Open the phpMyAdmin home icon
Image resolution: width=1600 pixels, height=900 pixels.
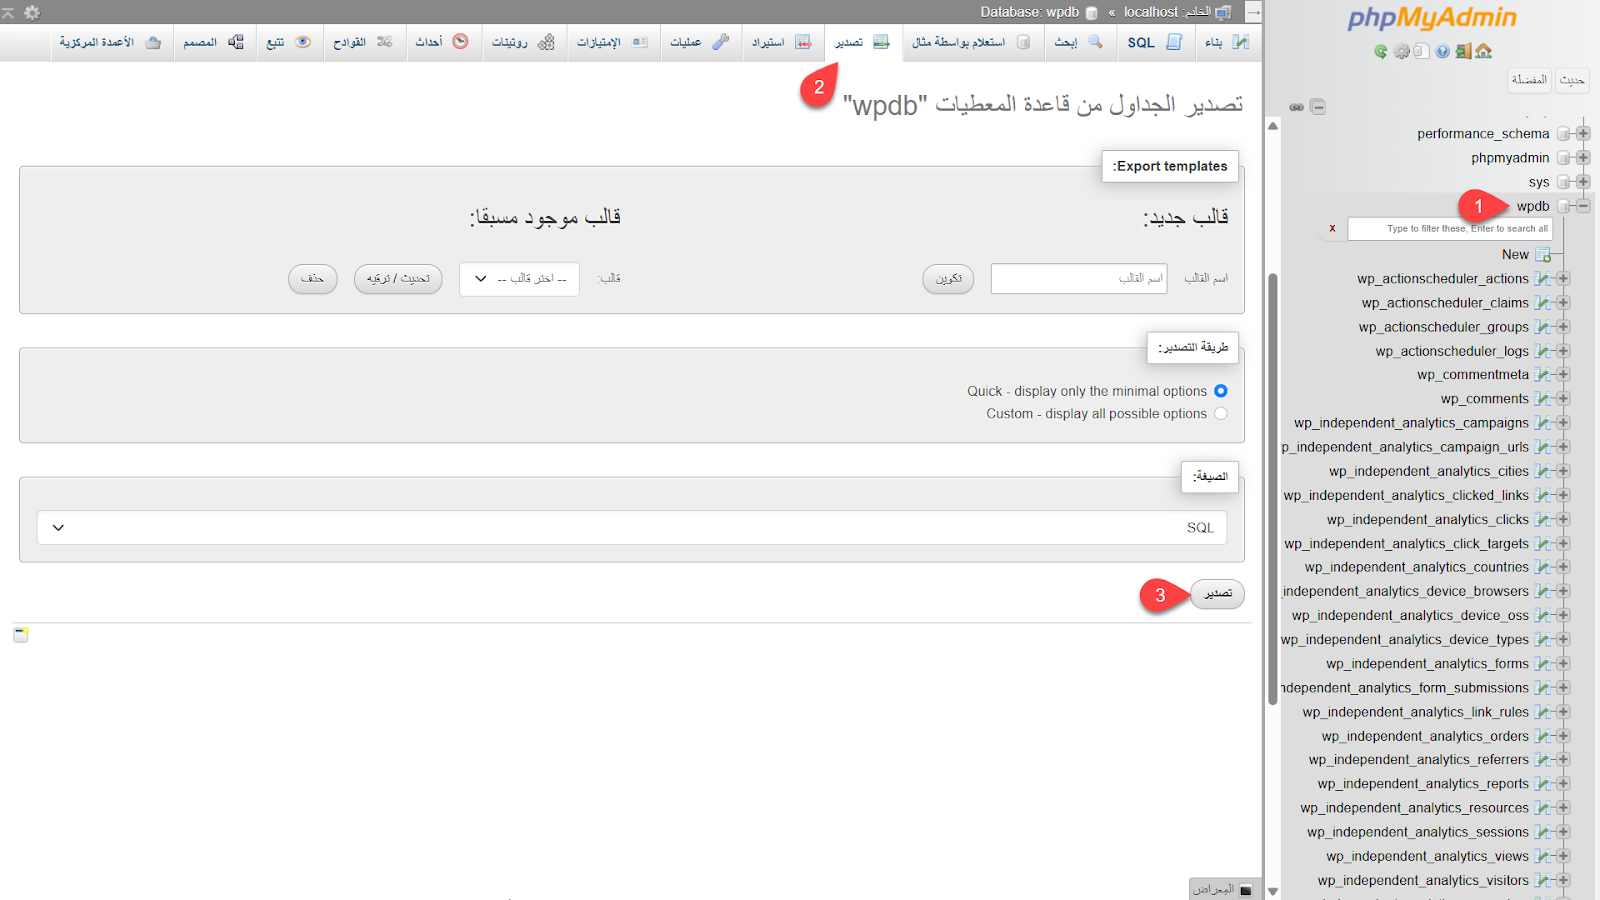(1483, 51)
